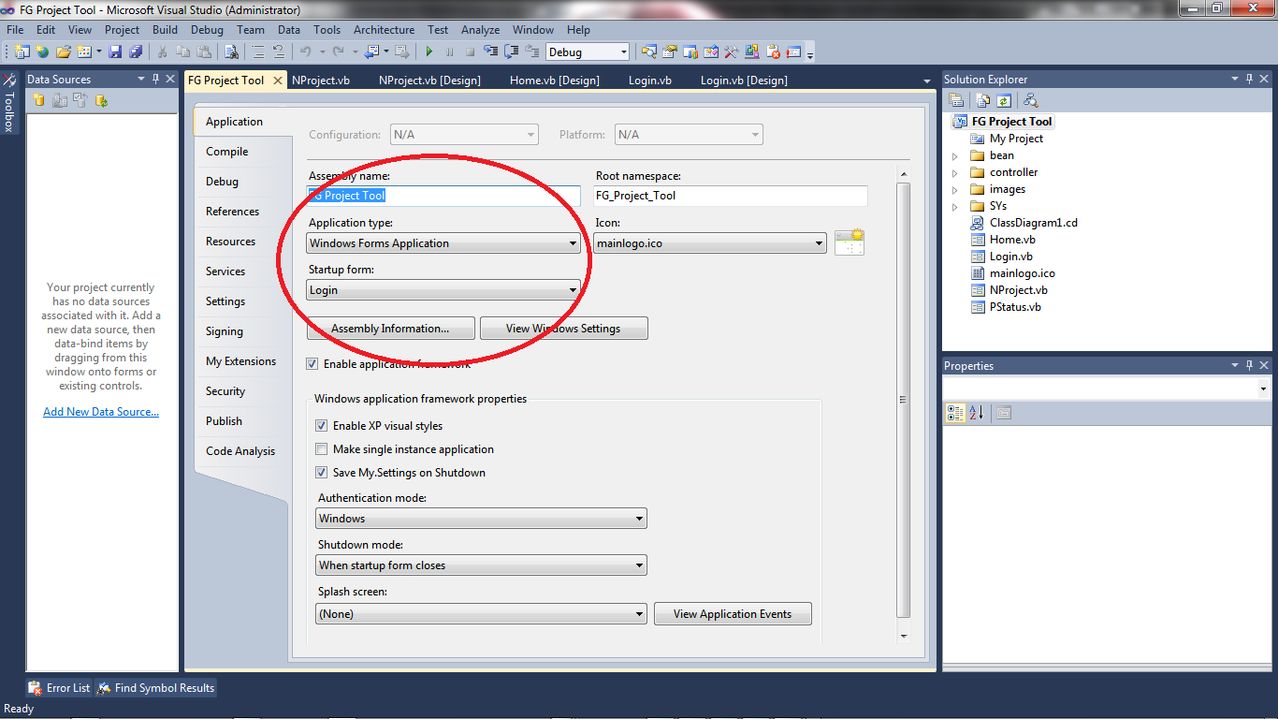This screenshot has height=719, width=1278.
Task: Click the Break All pause icon
Action: [x=450, y=52]
